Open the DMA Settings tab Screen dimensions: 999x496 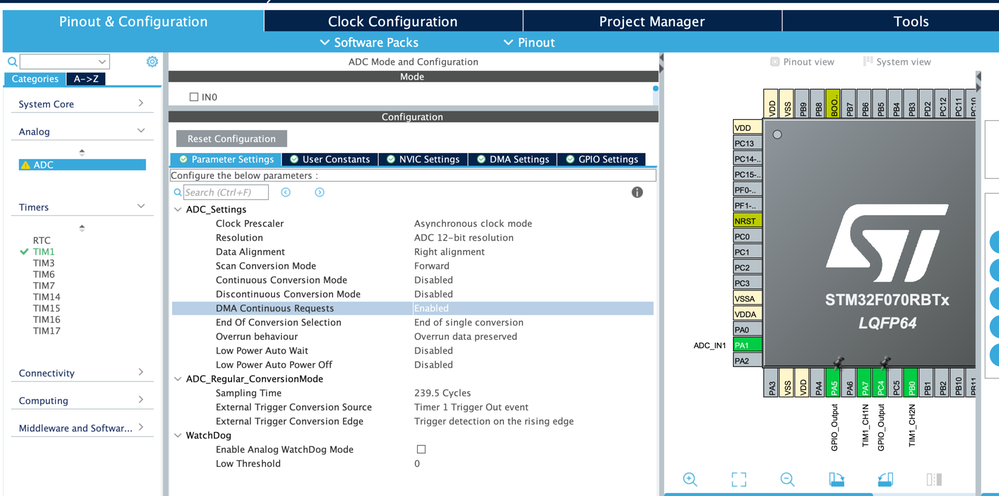point(512,159)
